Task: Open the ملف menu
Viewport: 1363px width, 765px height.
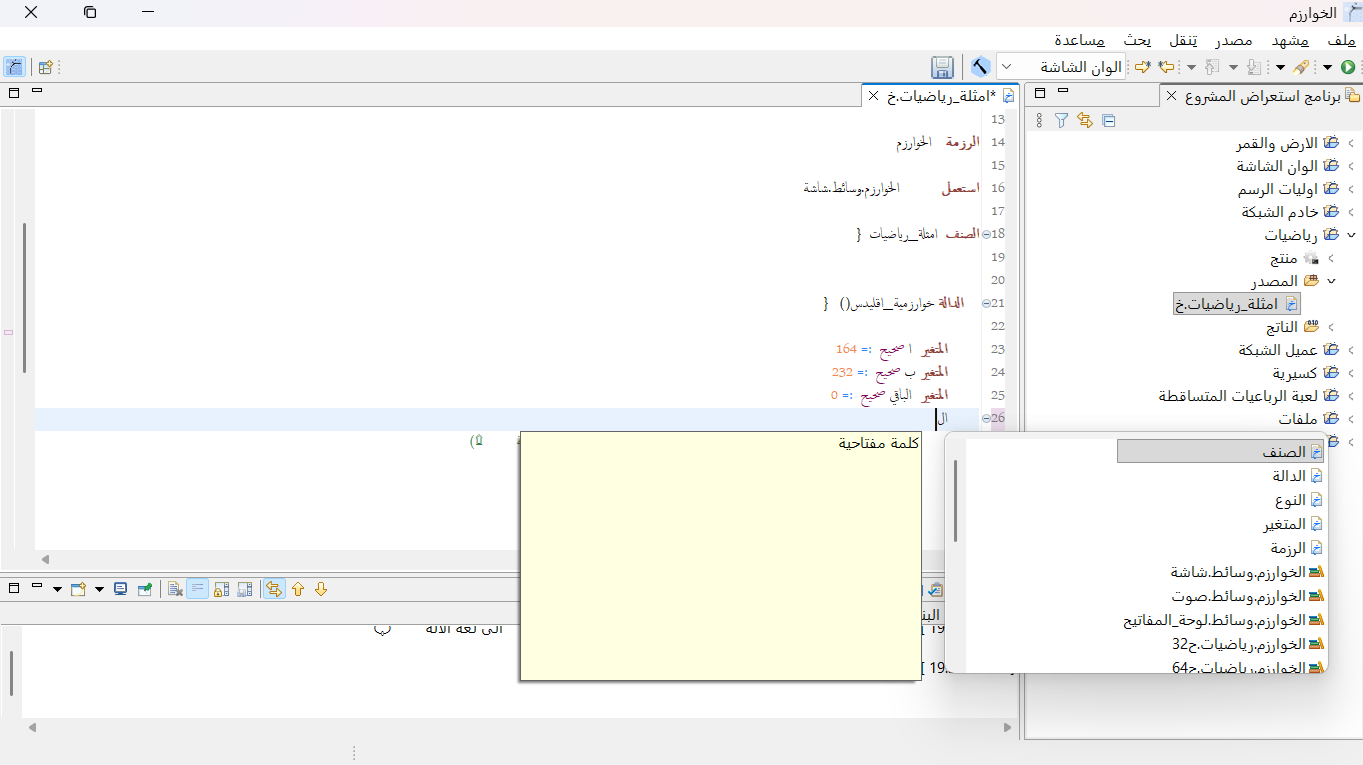Action: pos(1342,40)
